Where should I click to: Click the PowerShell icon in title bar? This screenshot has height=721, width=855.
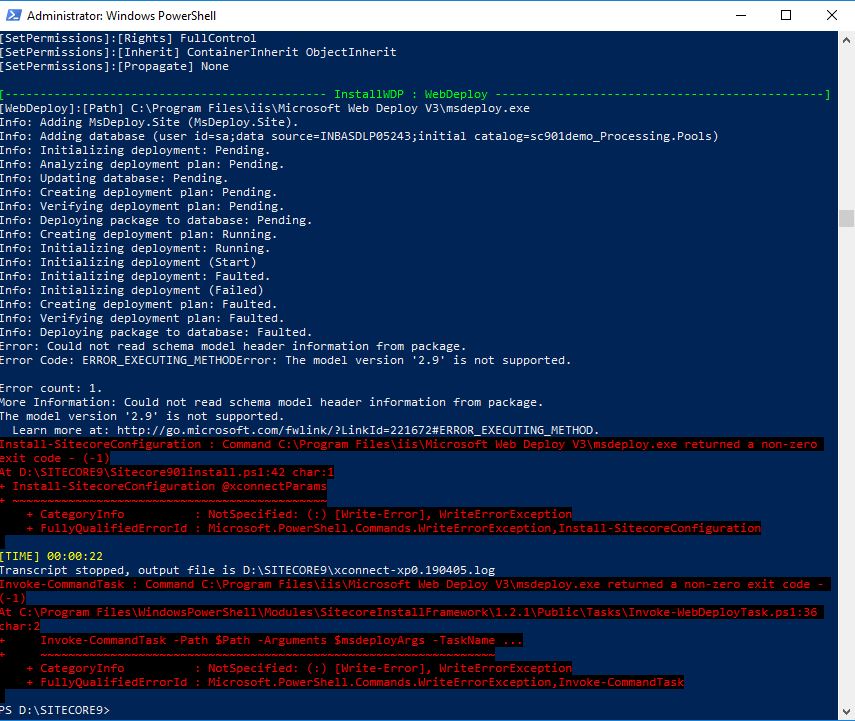click(x=13, y=15)
